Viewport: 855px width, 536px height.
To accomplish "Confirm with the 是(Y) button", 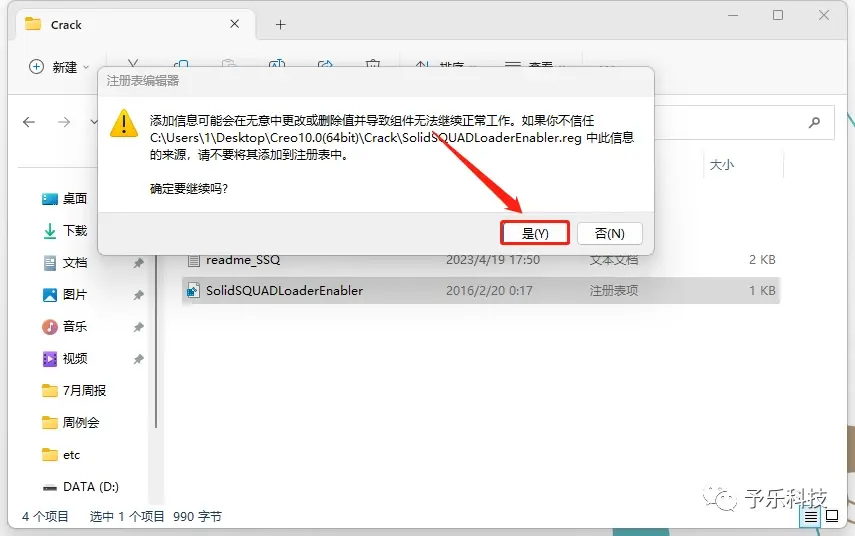I will click(x=535, y=233).
